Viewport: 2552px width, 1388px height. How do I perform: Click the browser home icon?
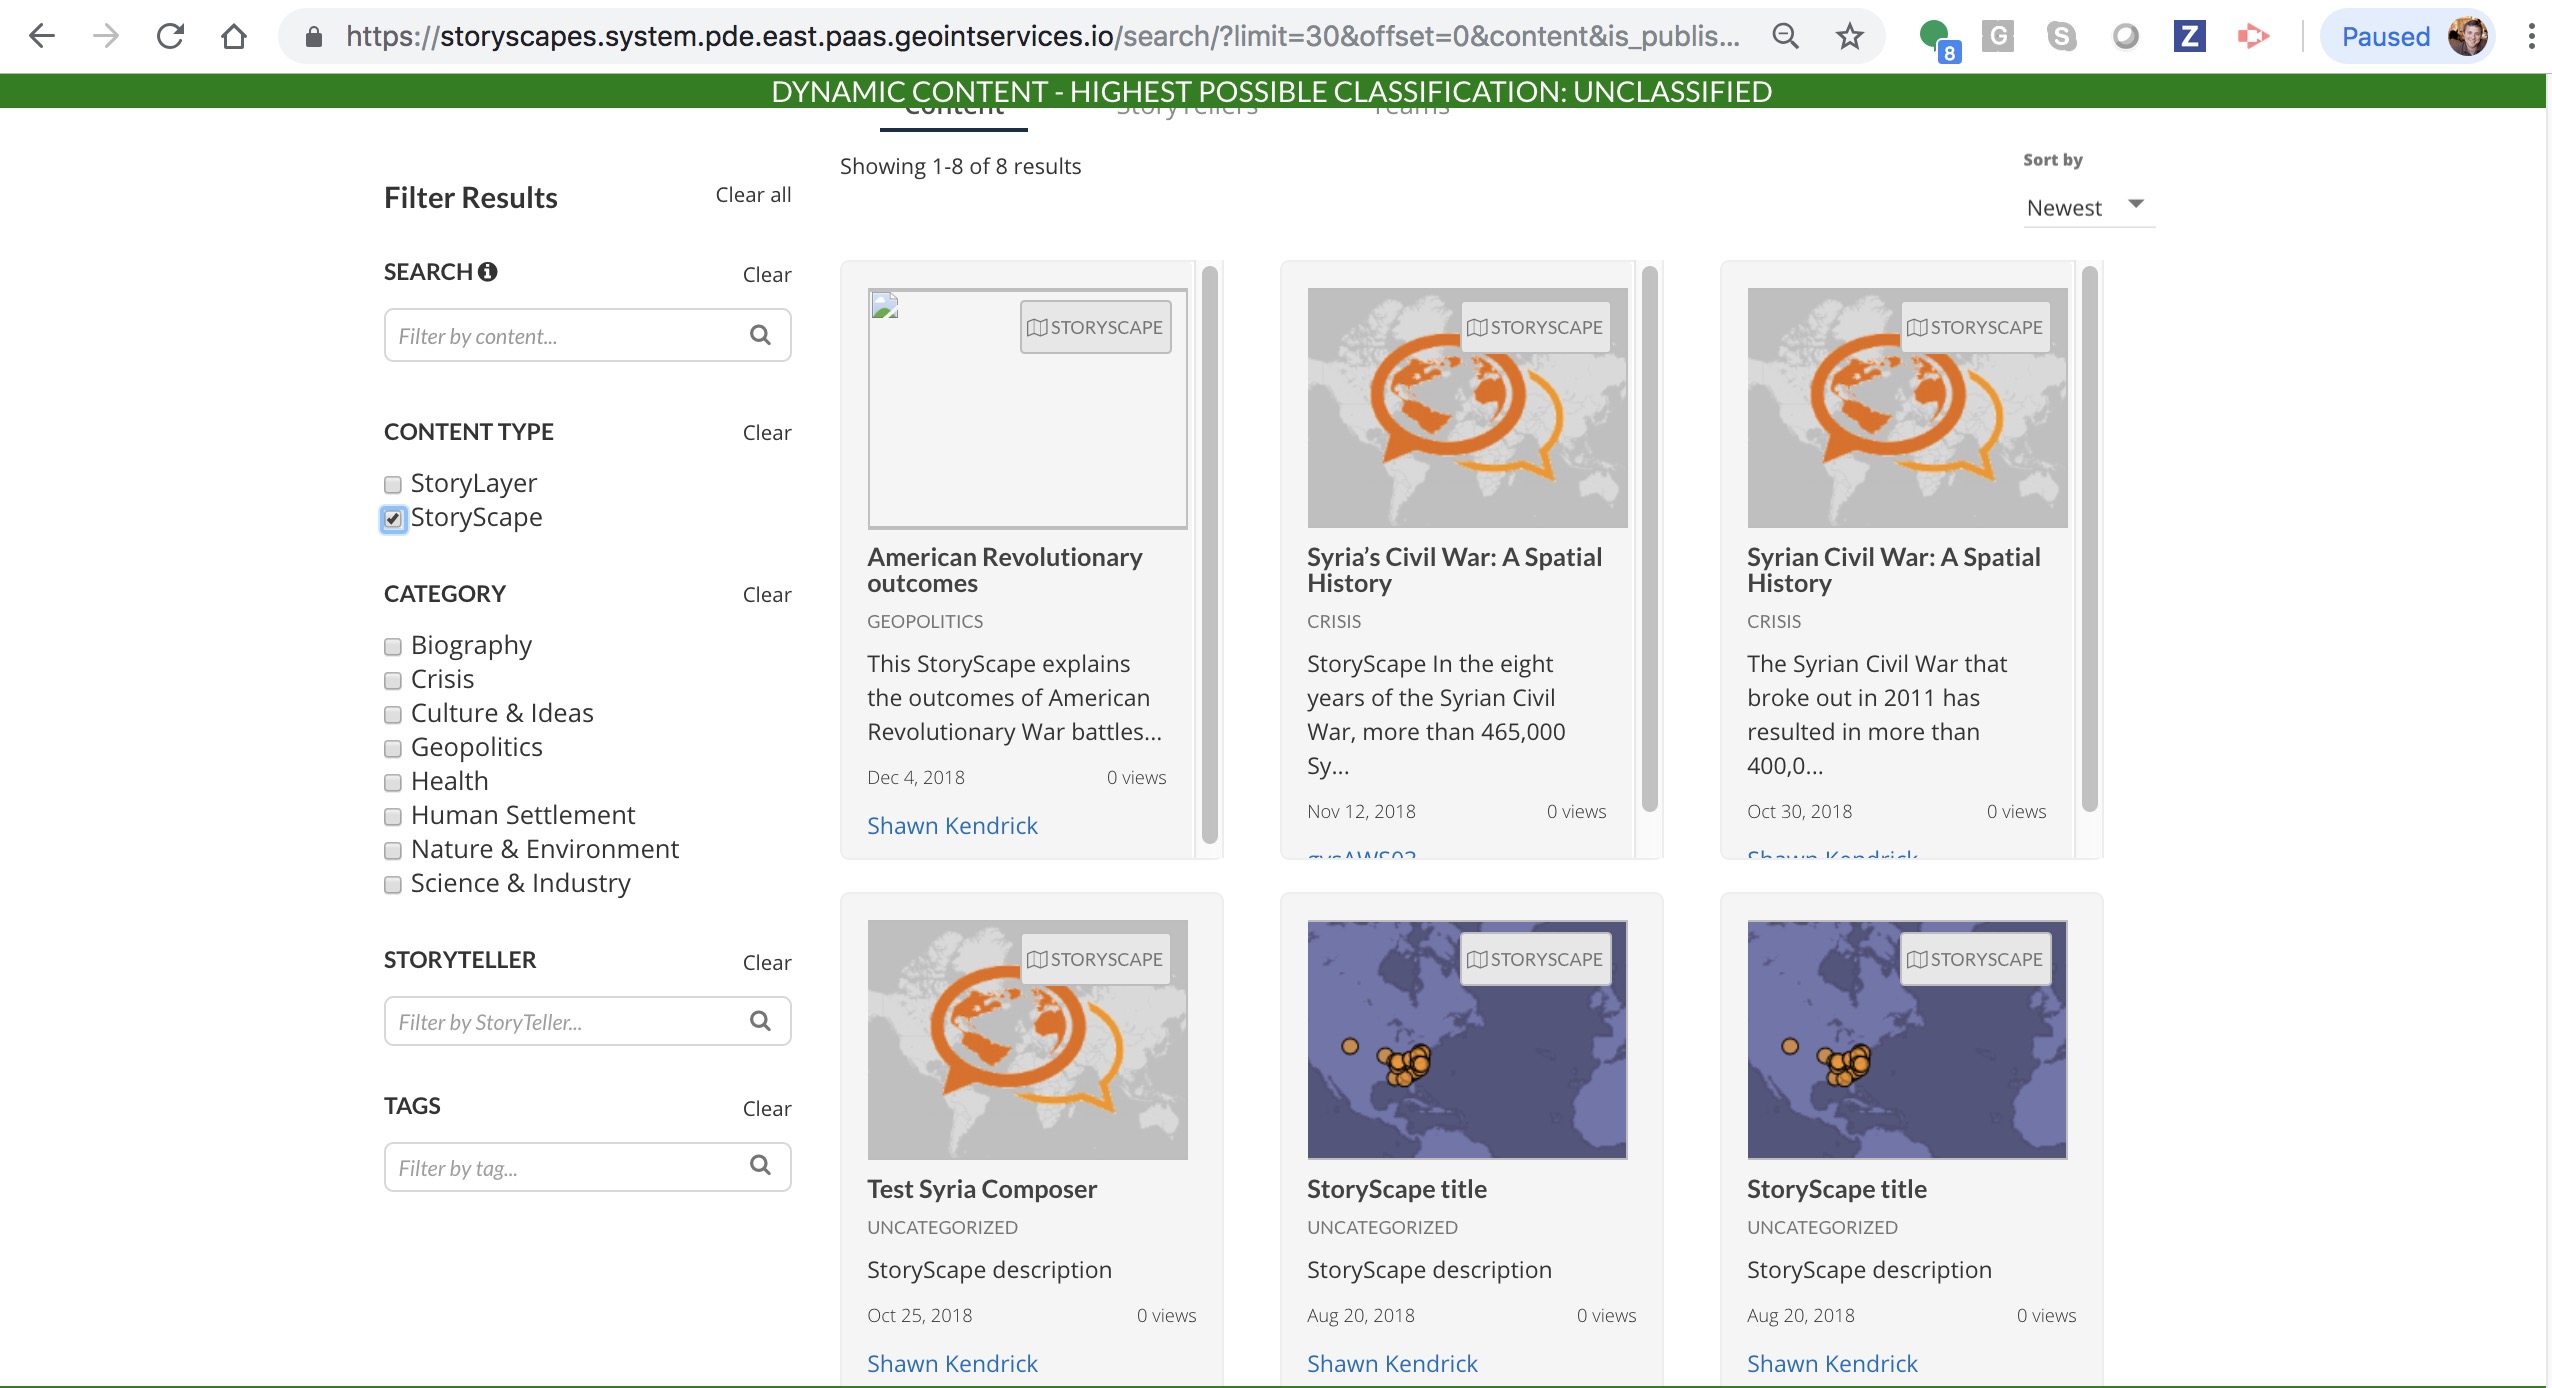234,36
